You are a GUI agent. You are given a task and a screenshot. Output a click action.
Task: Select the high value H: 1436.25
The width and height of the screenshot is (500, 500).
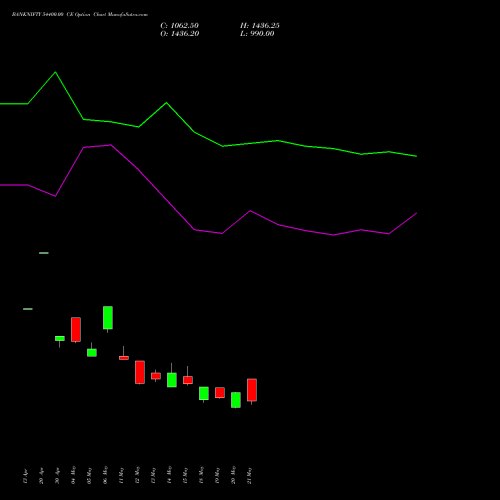coord(260,26)
